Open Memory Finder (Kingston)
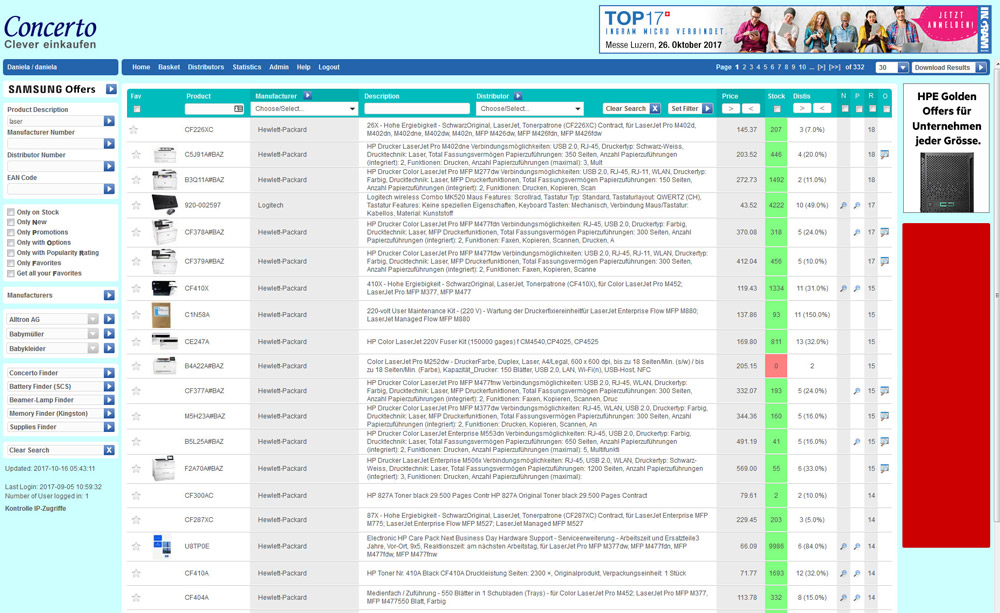 61,414
